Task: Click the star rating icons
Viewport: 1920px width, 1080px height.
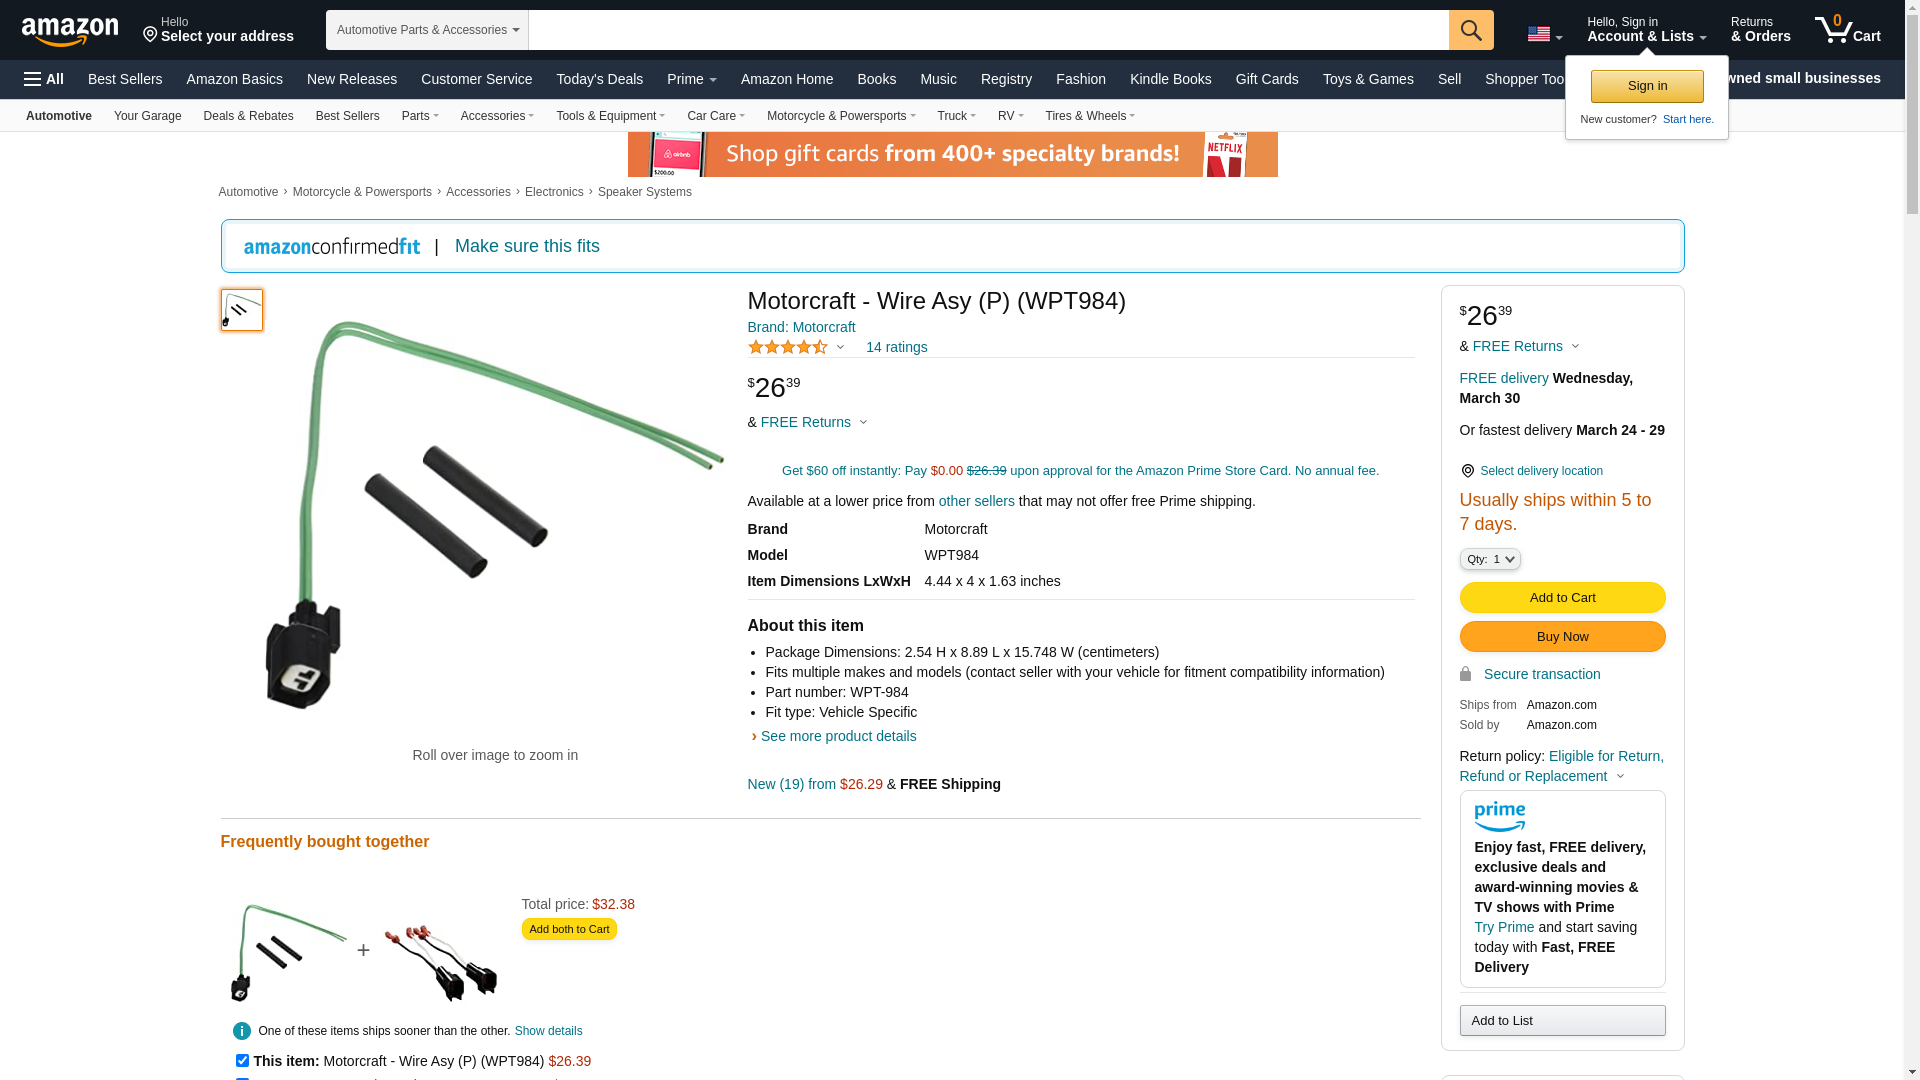Action: pyautogui.click(x=788, y=347)
